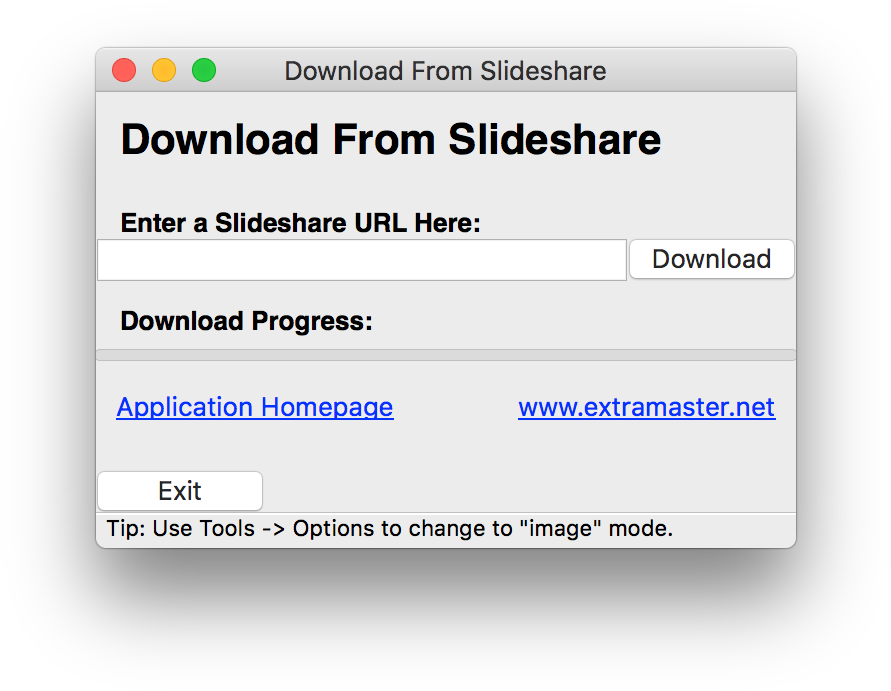Click the large "Download From Slideshare" heading
This screenshot has width=891, height=691.
tap(391, 139)
